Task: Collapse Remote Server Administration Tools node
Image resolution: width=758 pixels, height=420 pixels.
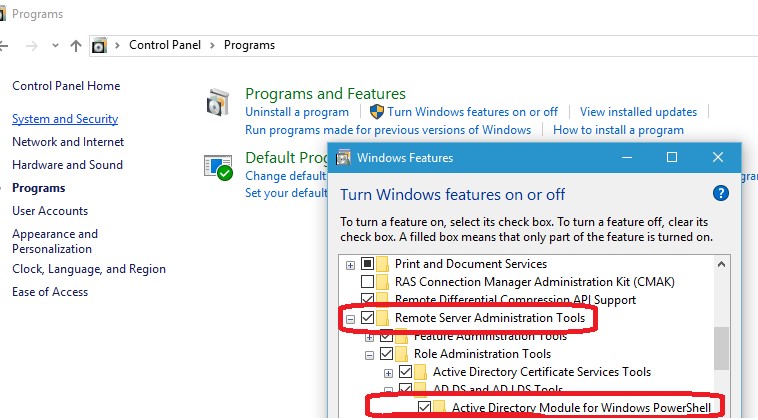Action: (350, 319)
